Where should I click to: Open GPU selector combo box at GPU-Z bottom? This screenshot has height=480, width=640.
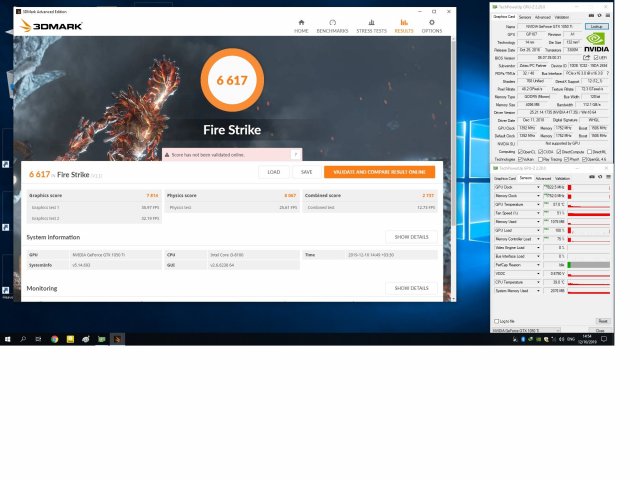tap(526, 330)
